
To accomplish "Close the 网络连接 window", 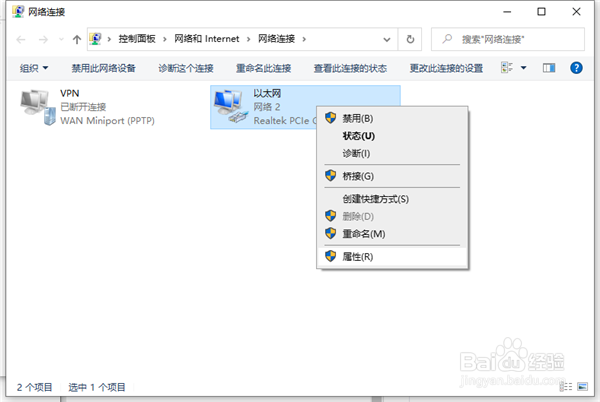I will 576,12.
